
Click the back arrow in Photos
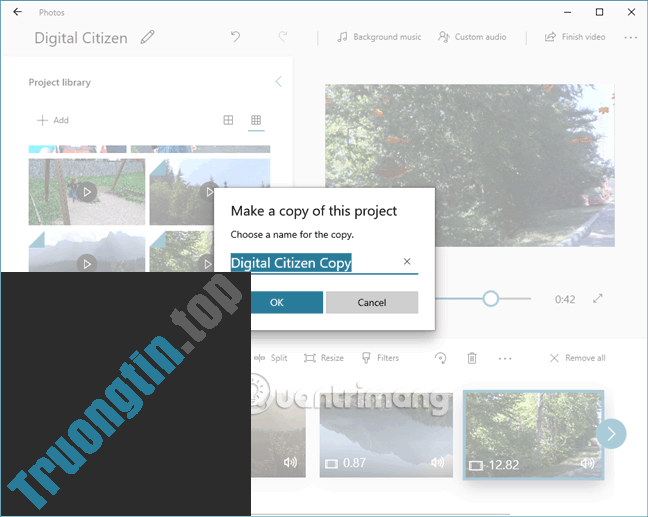[17, 12]
